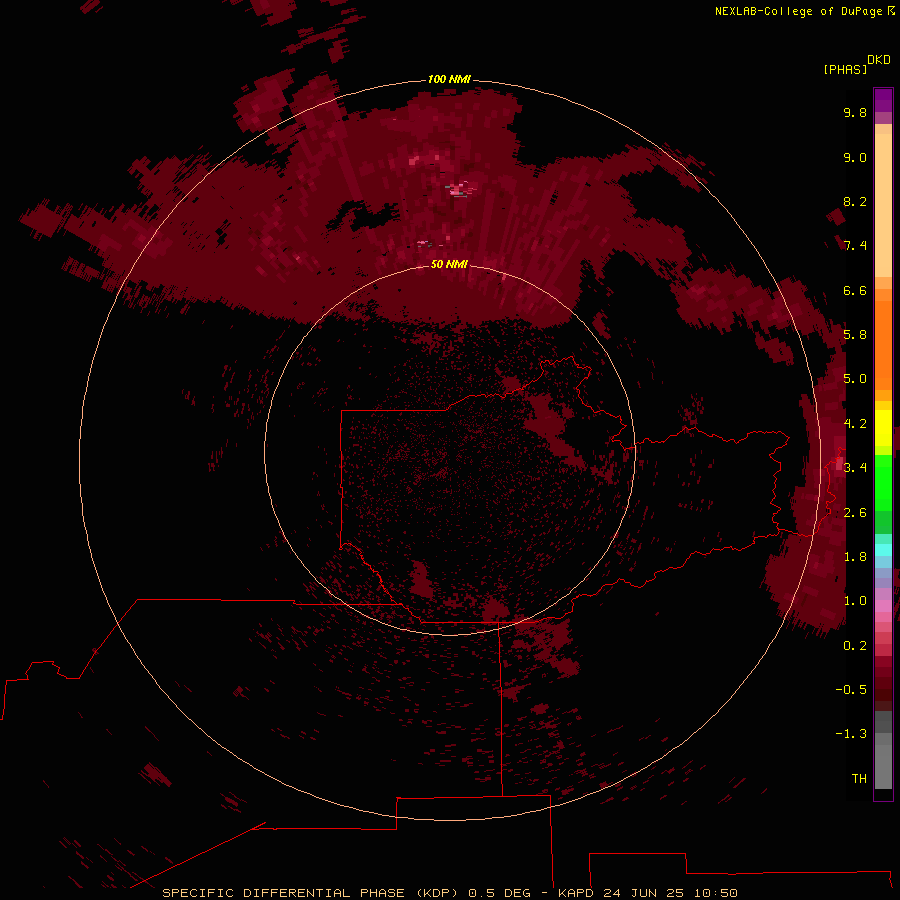Click the DKD units label
The image size is (900, 900).
tap(879, 60)
